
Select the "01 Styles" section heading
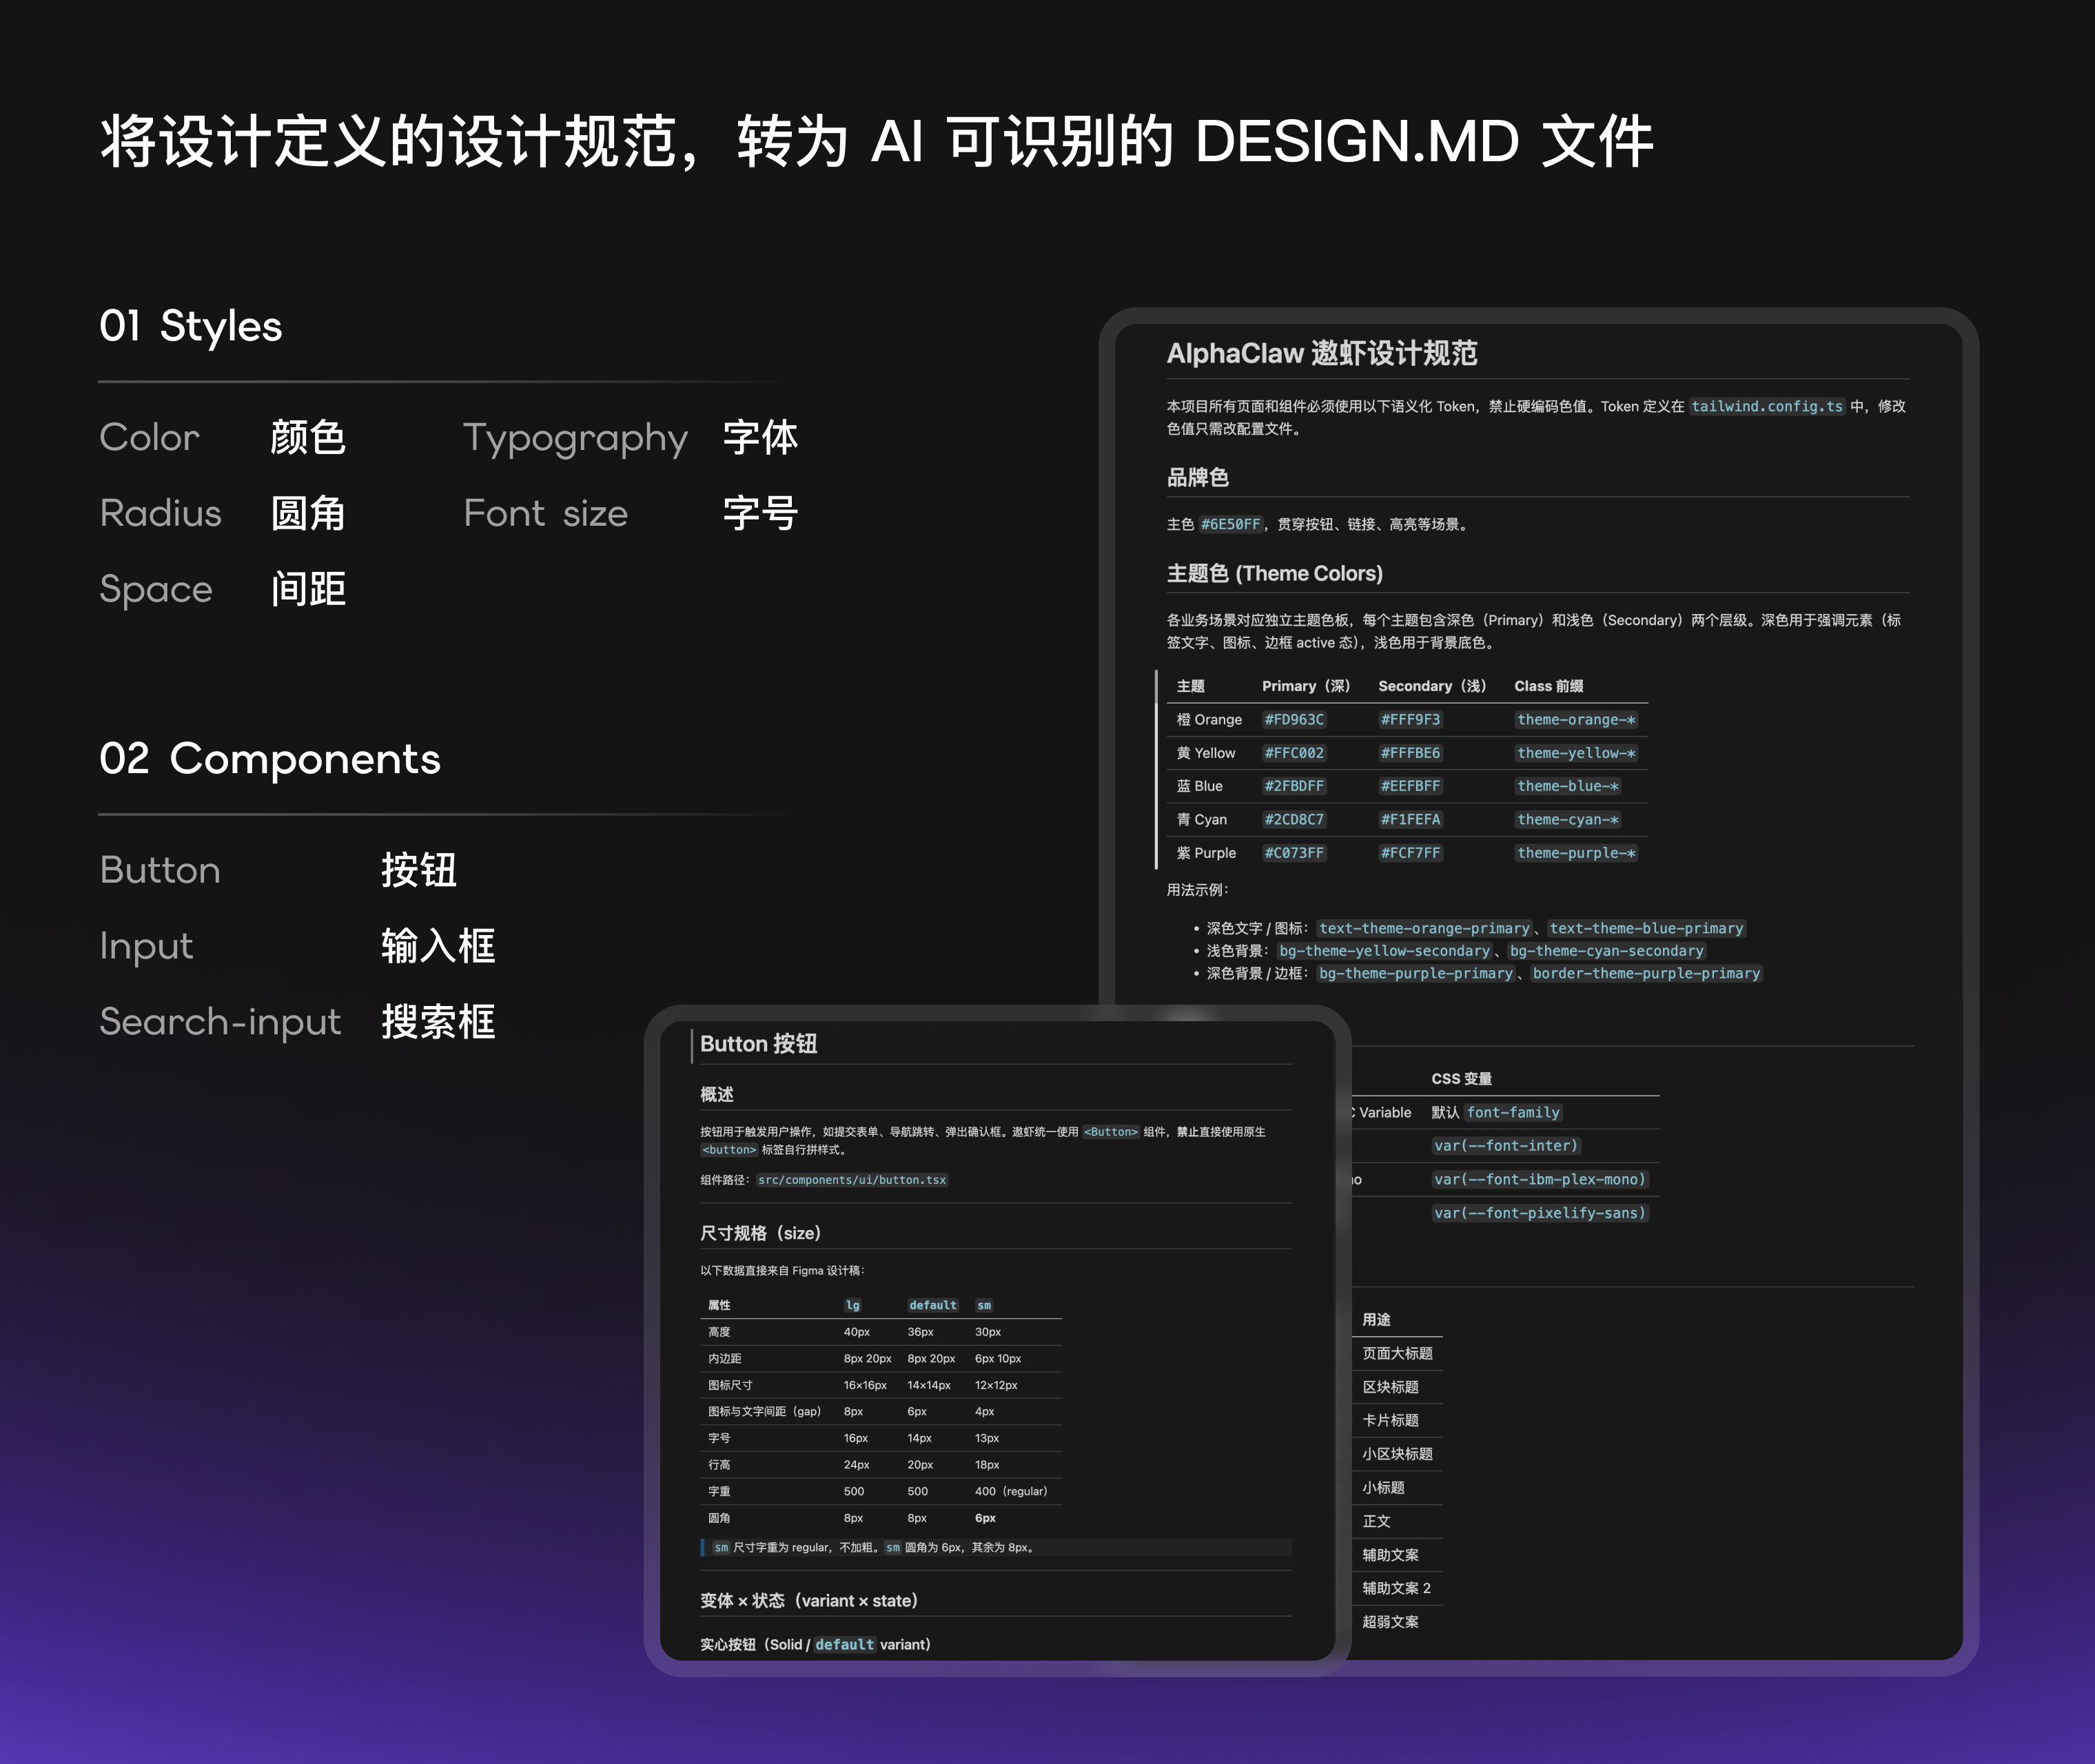(x=191, y=326)
